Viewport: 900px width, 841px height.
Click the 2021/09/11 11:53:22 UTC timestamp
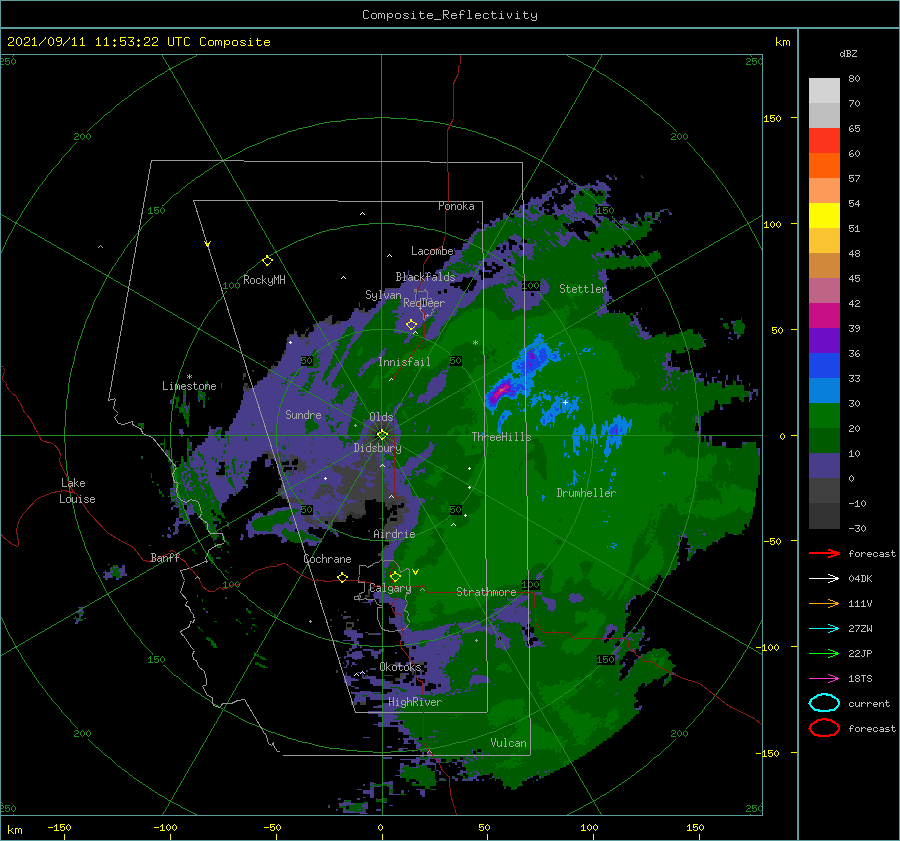point(138,42)
